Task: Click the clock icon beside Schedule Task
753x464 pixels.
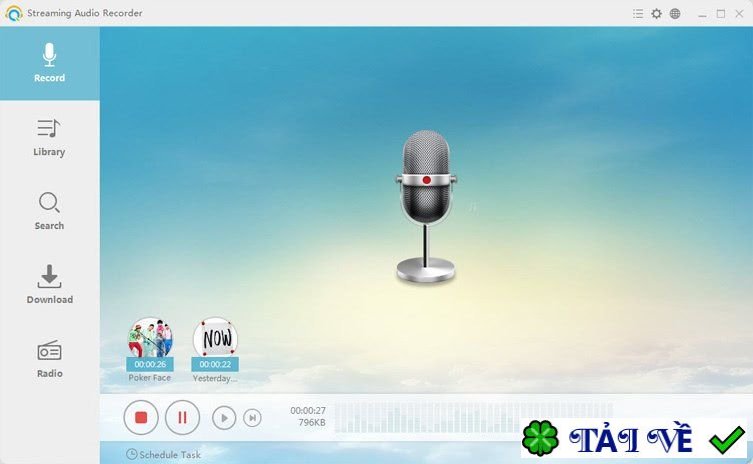Action: (x=132, y=454)
